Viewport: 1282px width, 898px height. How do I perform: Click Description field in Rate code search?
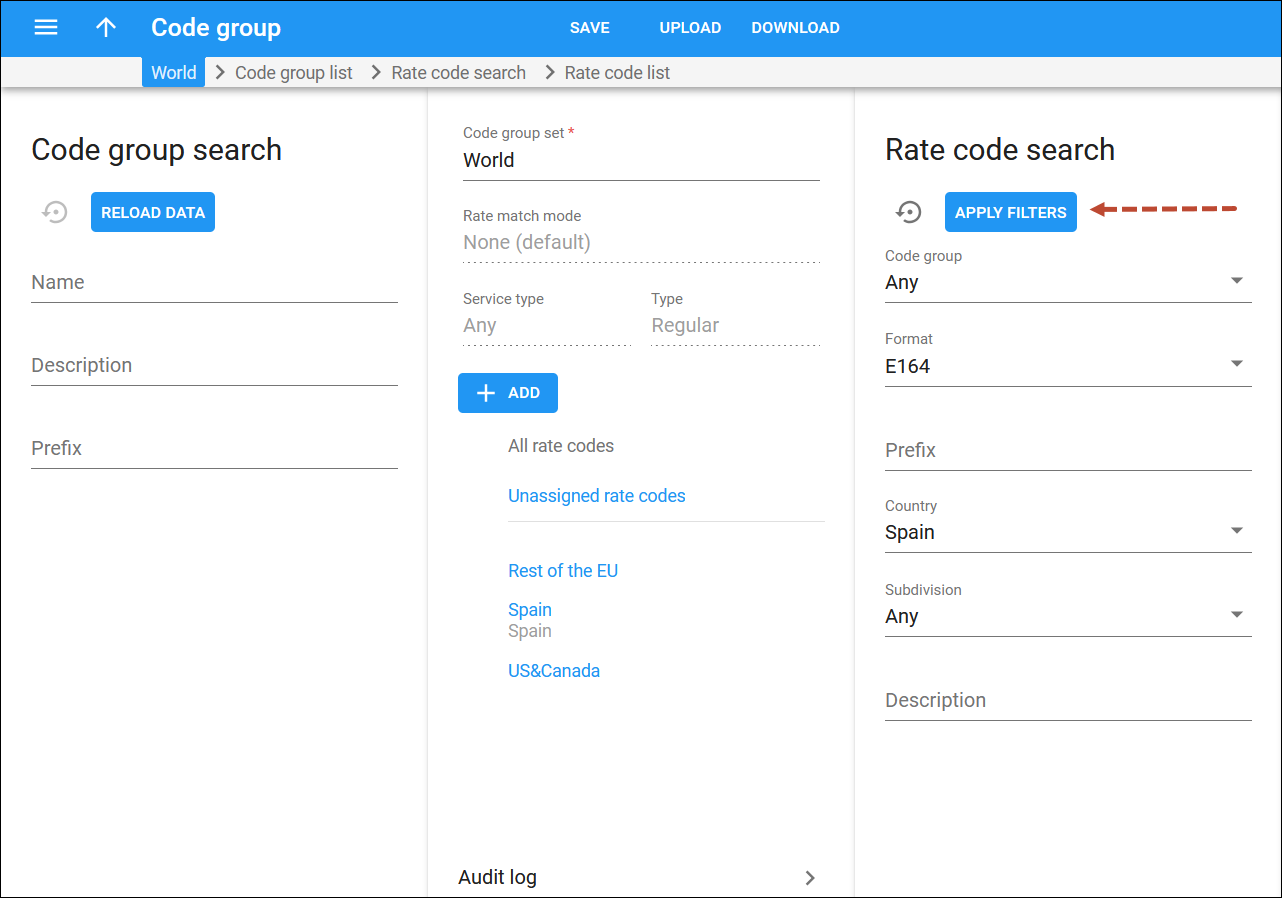(1068, 701)
